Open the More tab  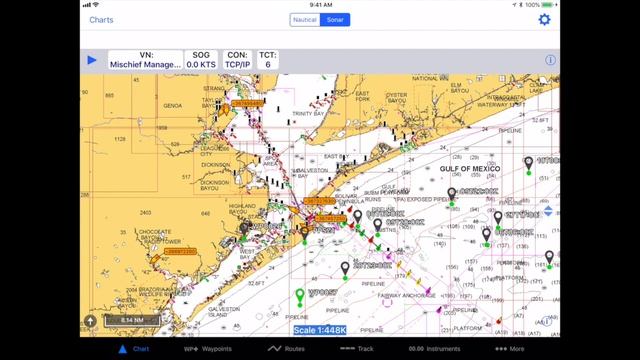[509, 349]
